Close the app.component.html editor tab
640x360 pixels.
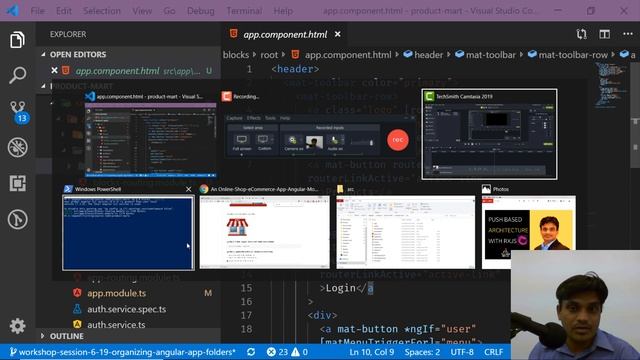[x=338, y=34]
